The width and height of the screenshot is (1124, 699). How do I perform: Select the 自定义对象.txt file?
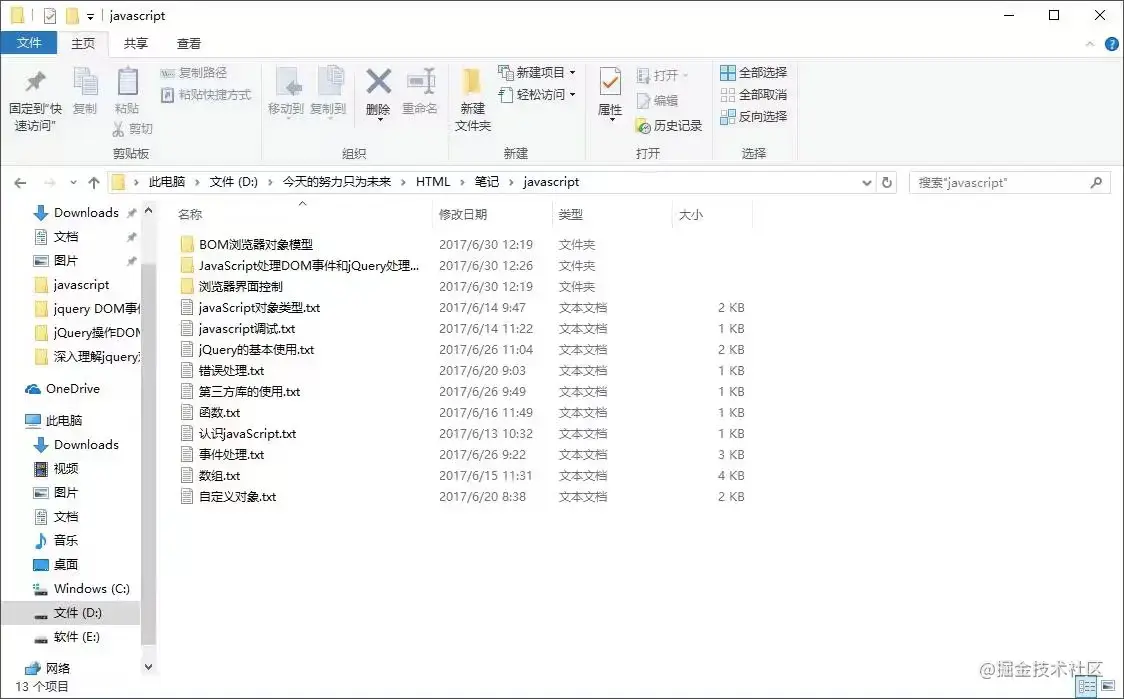[228, 497]
